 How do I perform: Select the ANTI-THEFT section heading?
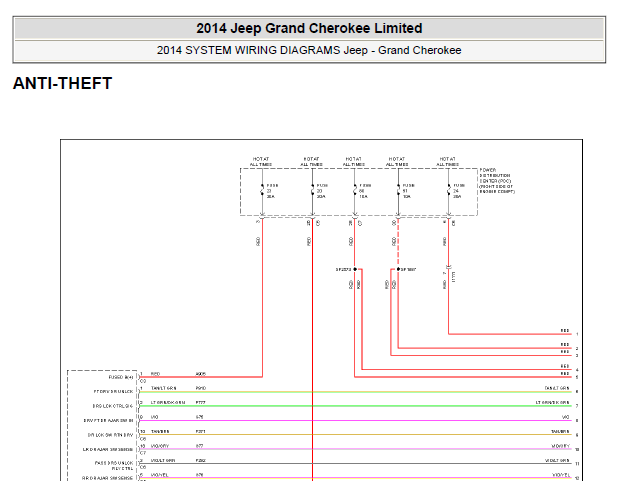click(x=62, y=84)
